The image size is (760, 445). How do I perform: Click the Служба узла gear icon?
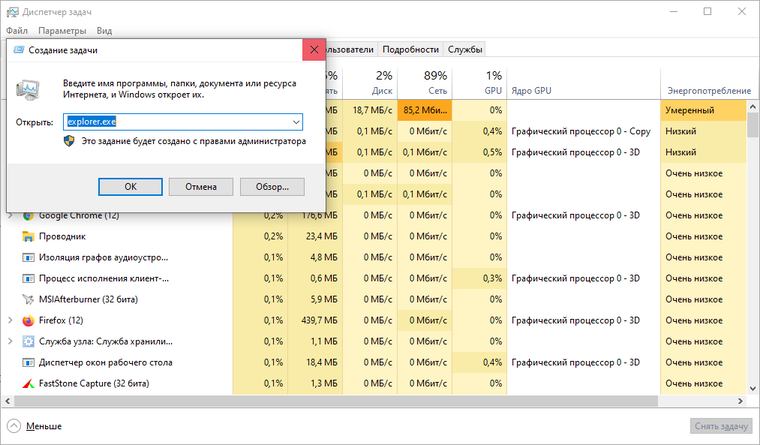tap(28, 341)
